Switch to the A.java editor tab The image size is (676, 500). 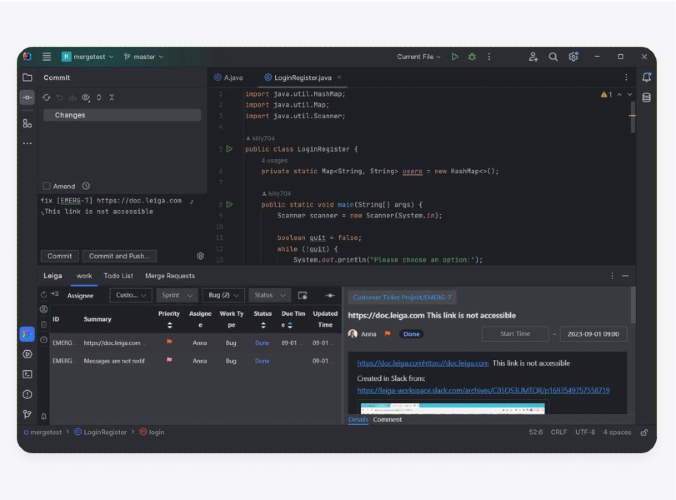pyautogui.click(x=229, y=78)
